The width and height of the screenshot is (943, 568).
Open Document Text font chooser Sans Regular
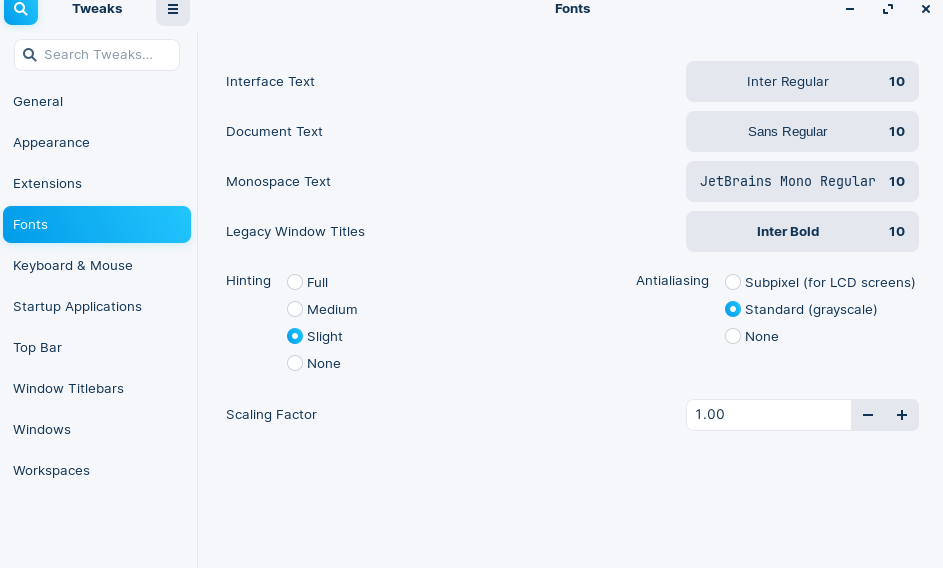(x=802, y=132)
